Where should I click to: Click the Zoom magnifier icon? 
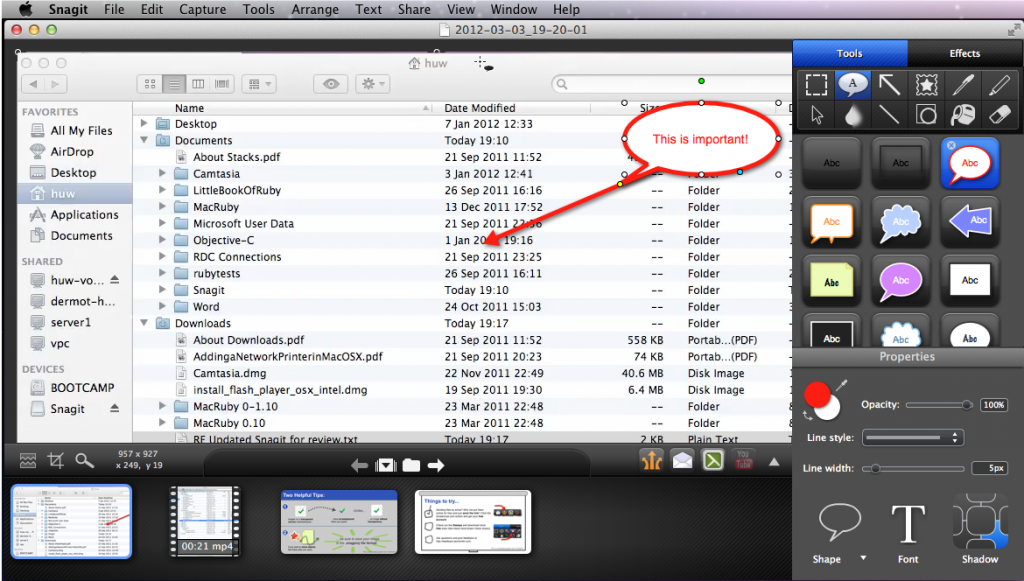point(84,461)
